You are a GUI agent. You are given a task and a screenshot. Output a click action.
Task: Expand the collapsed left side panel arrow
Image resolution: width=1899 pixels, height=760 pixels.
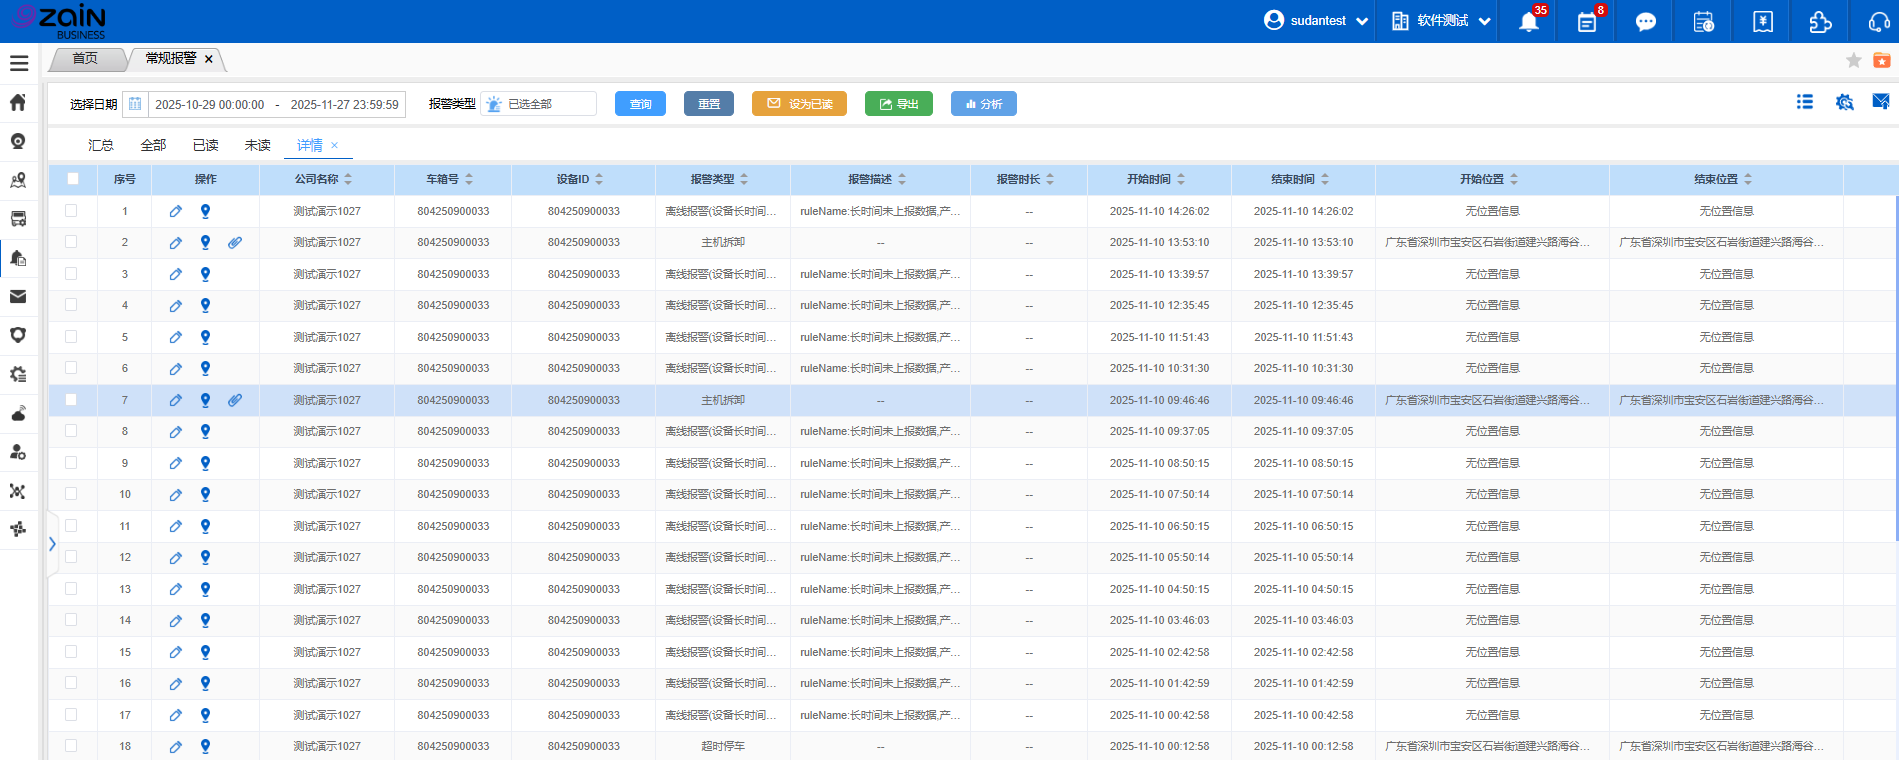point(52,544)
